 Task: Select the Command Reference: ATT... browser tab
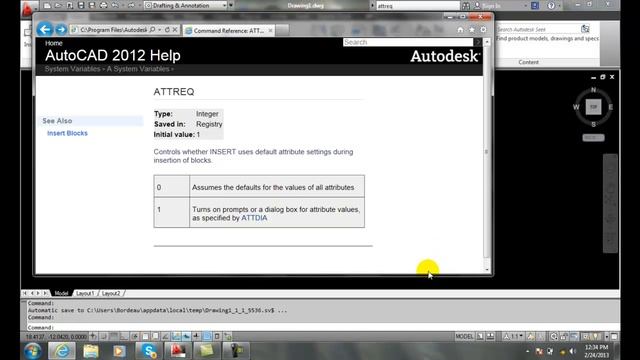pos(228,30)
